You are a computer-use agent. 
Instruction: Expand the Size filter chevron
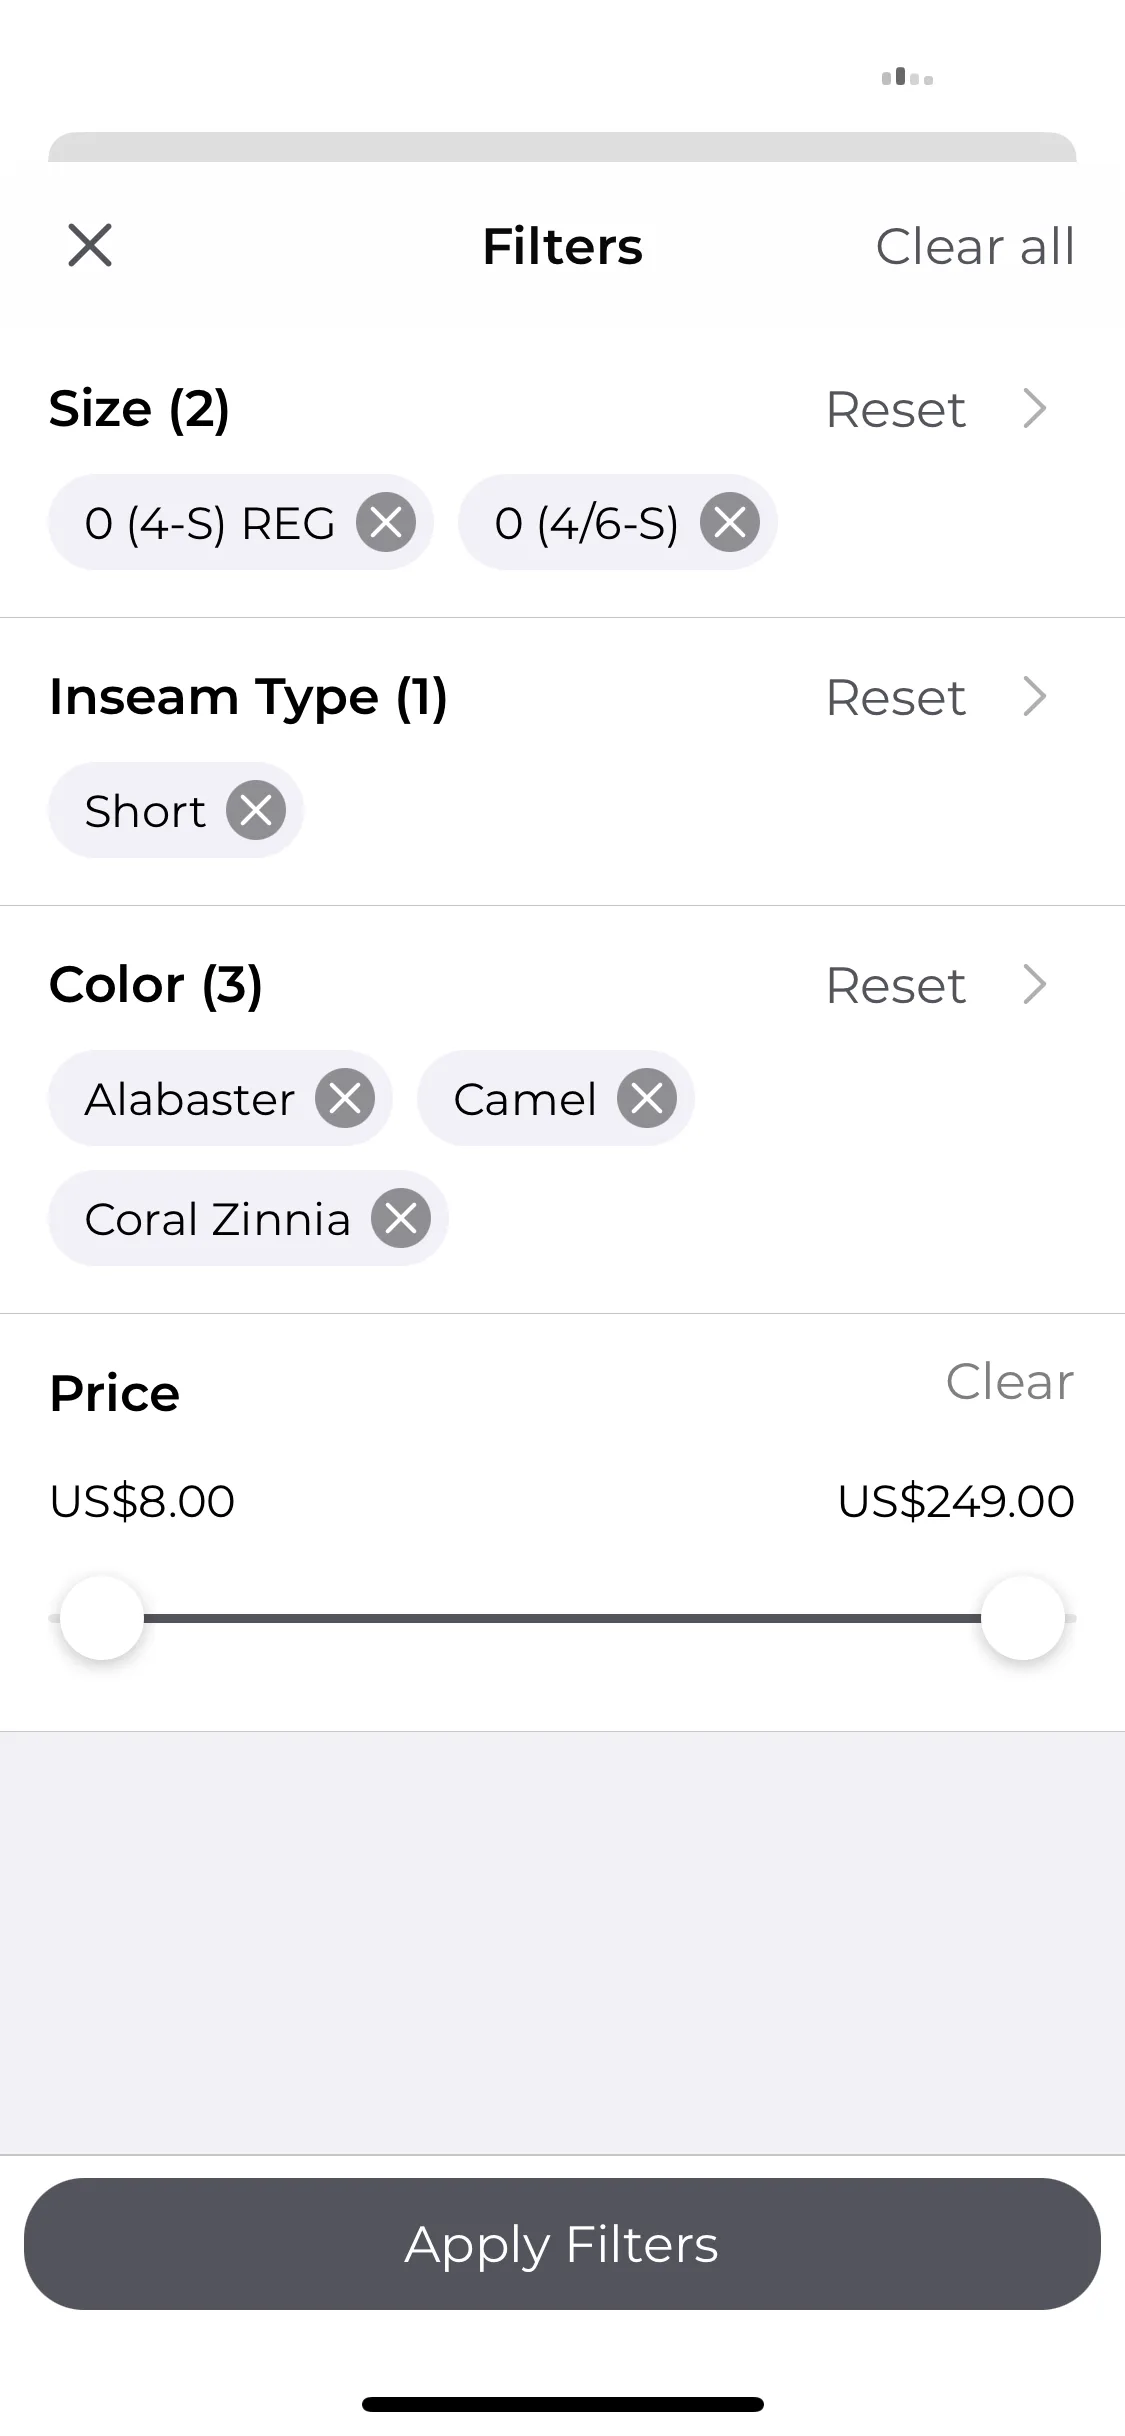[x=1035, y=408]
